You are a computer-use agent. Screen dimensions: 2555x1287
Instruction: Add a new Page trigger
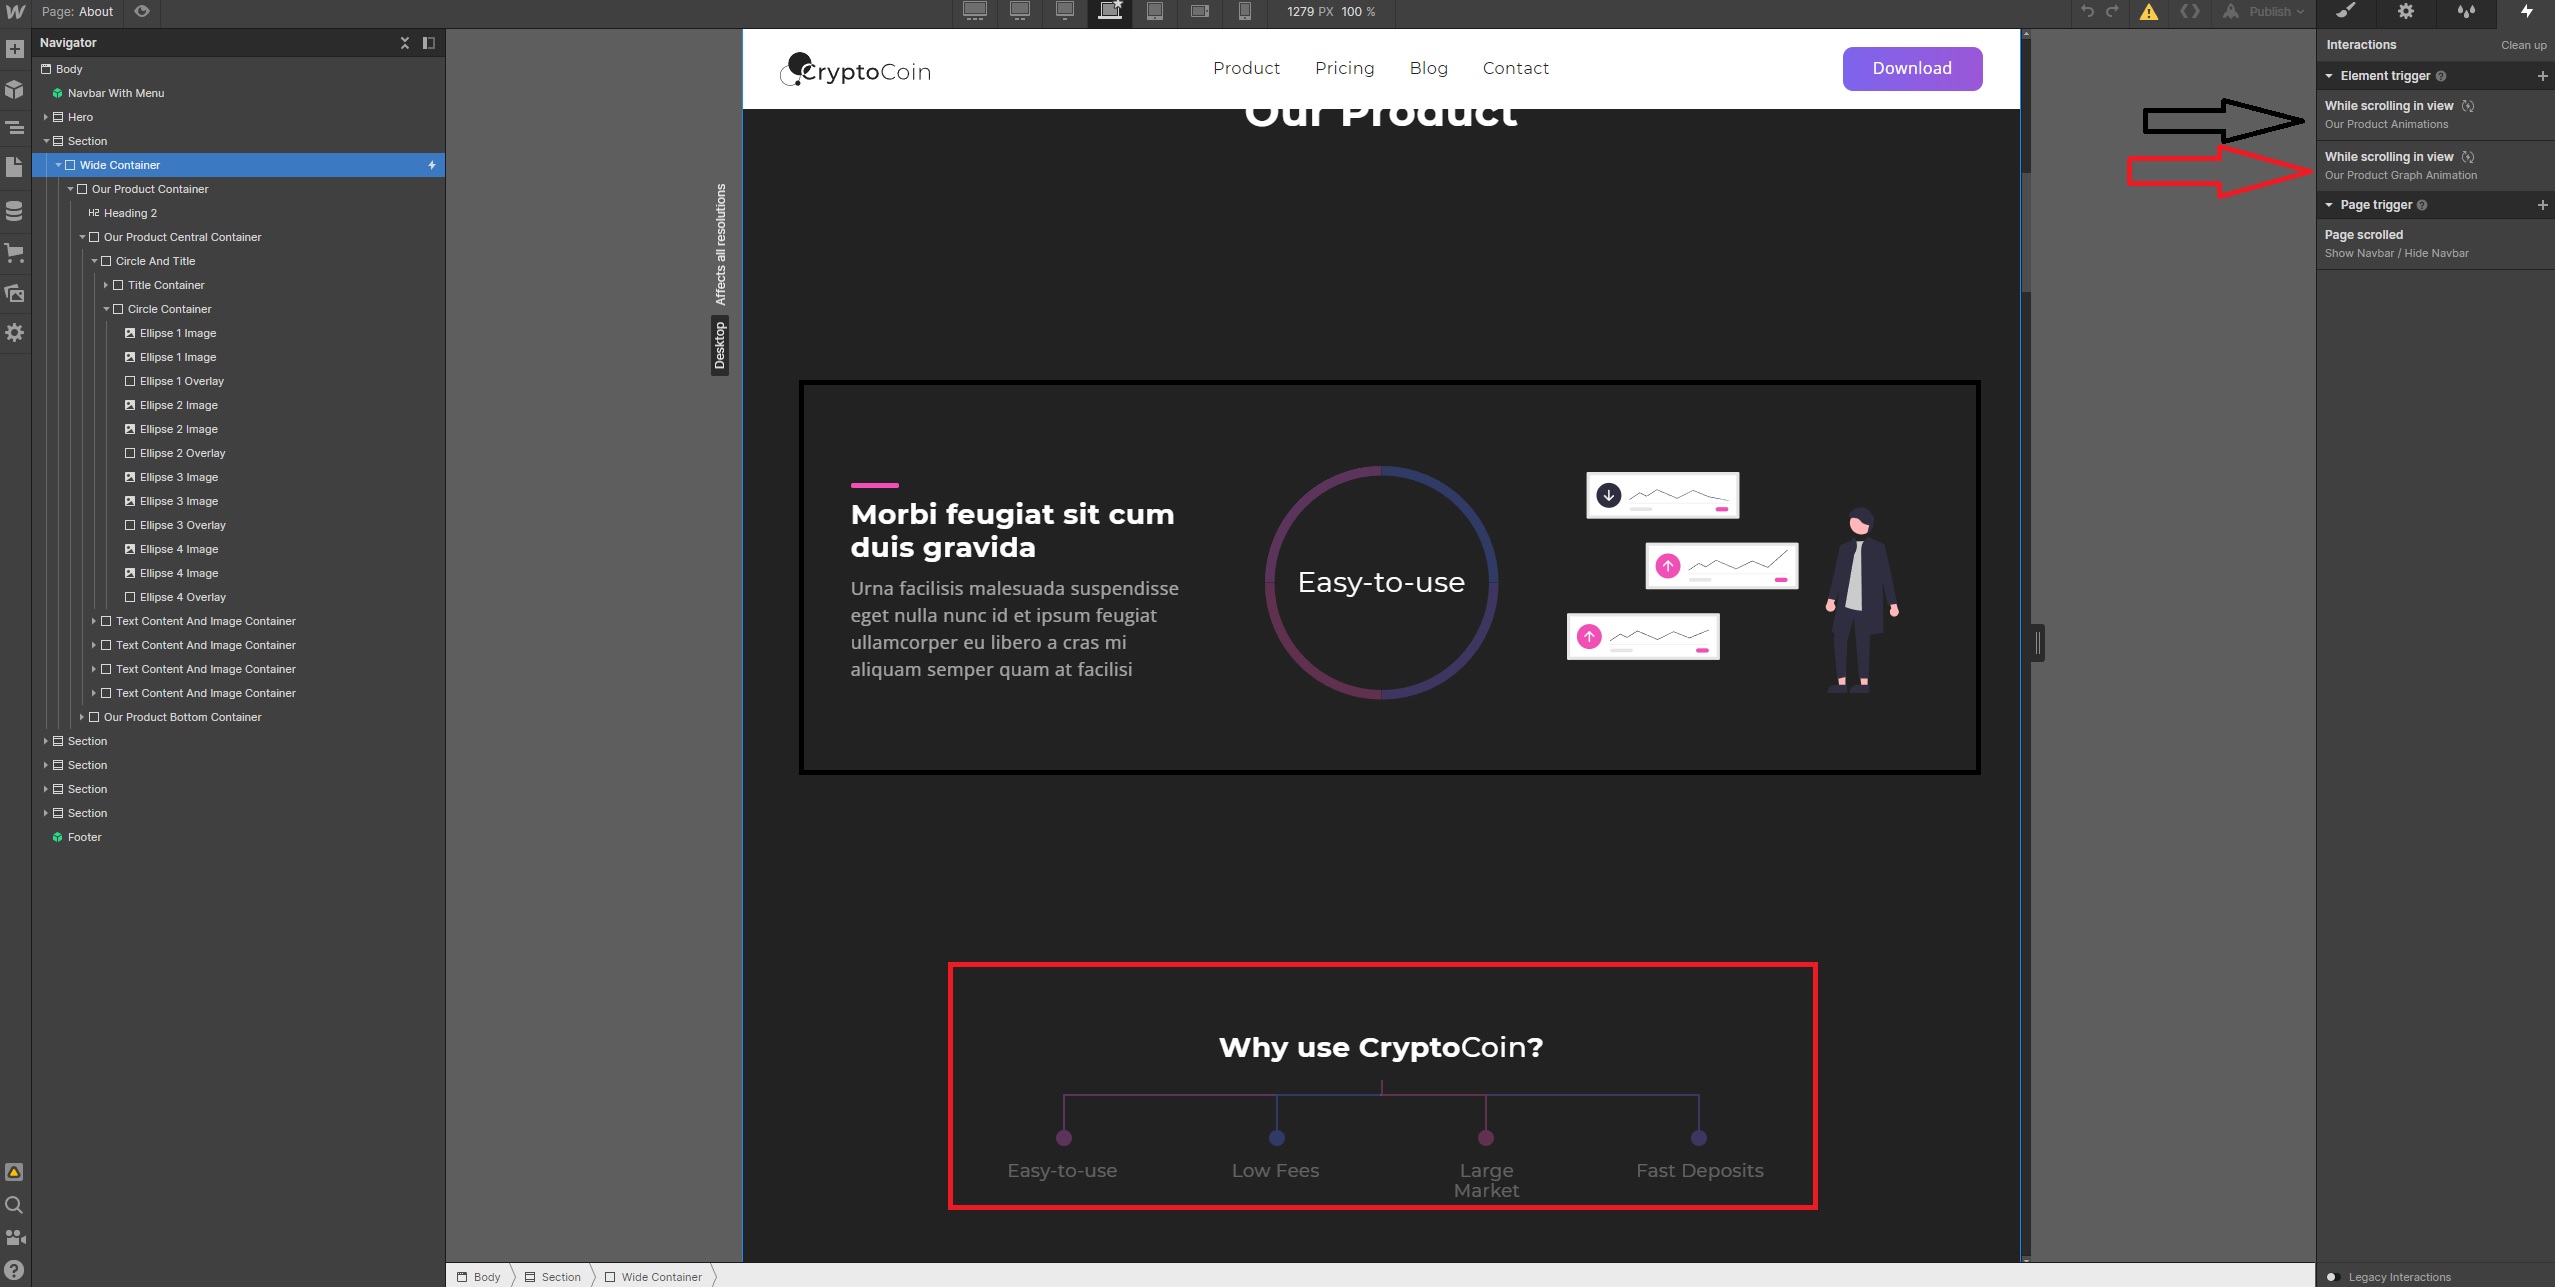2542,205
